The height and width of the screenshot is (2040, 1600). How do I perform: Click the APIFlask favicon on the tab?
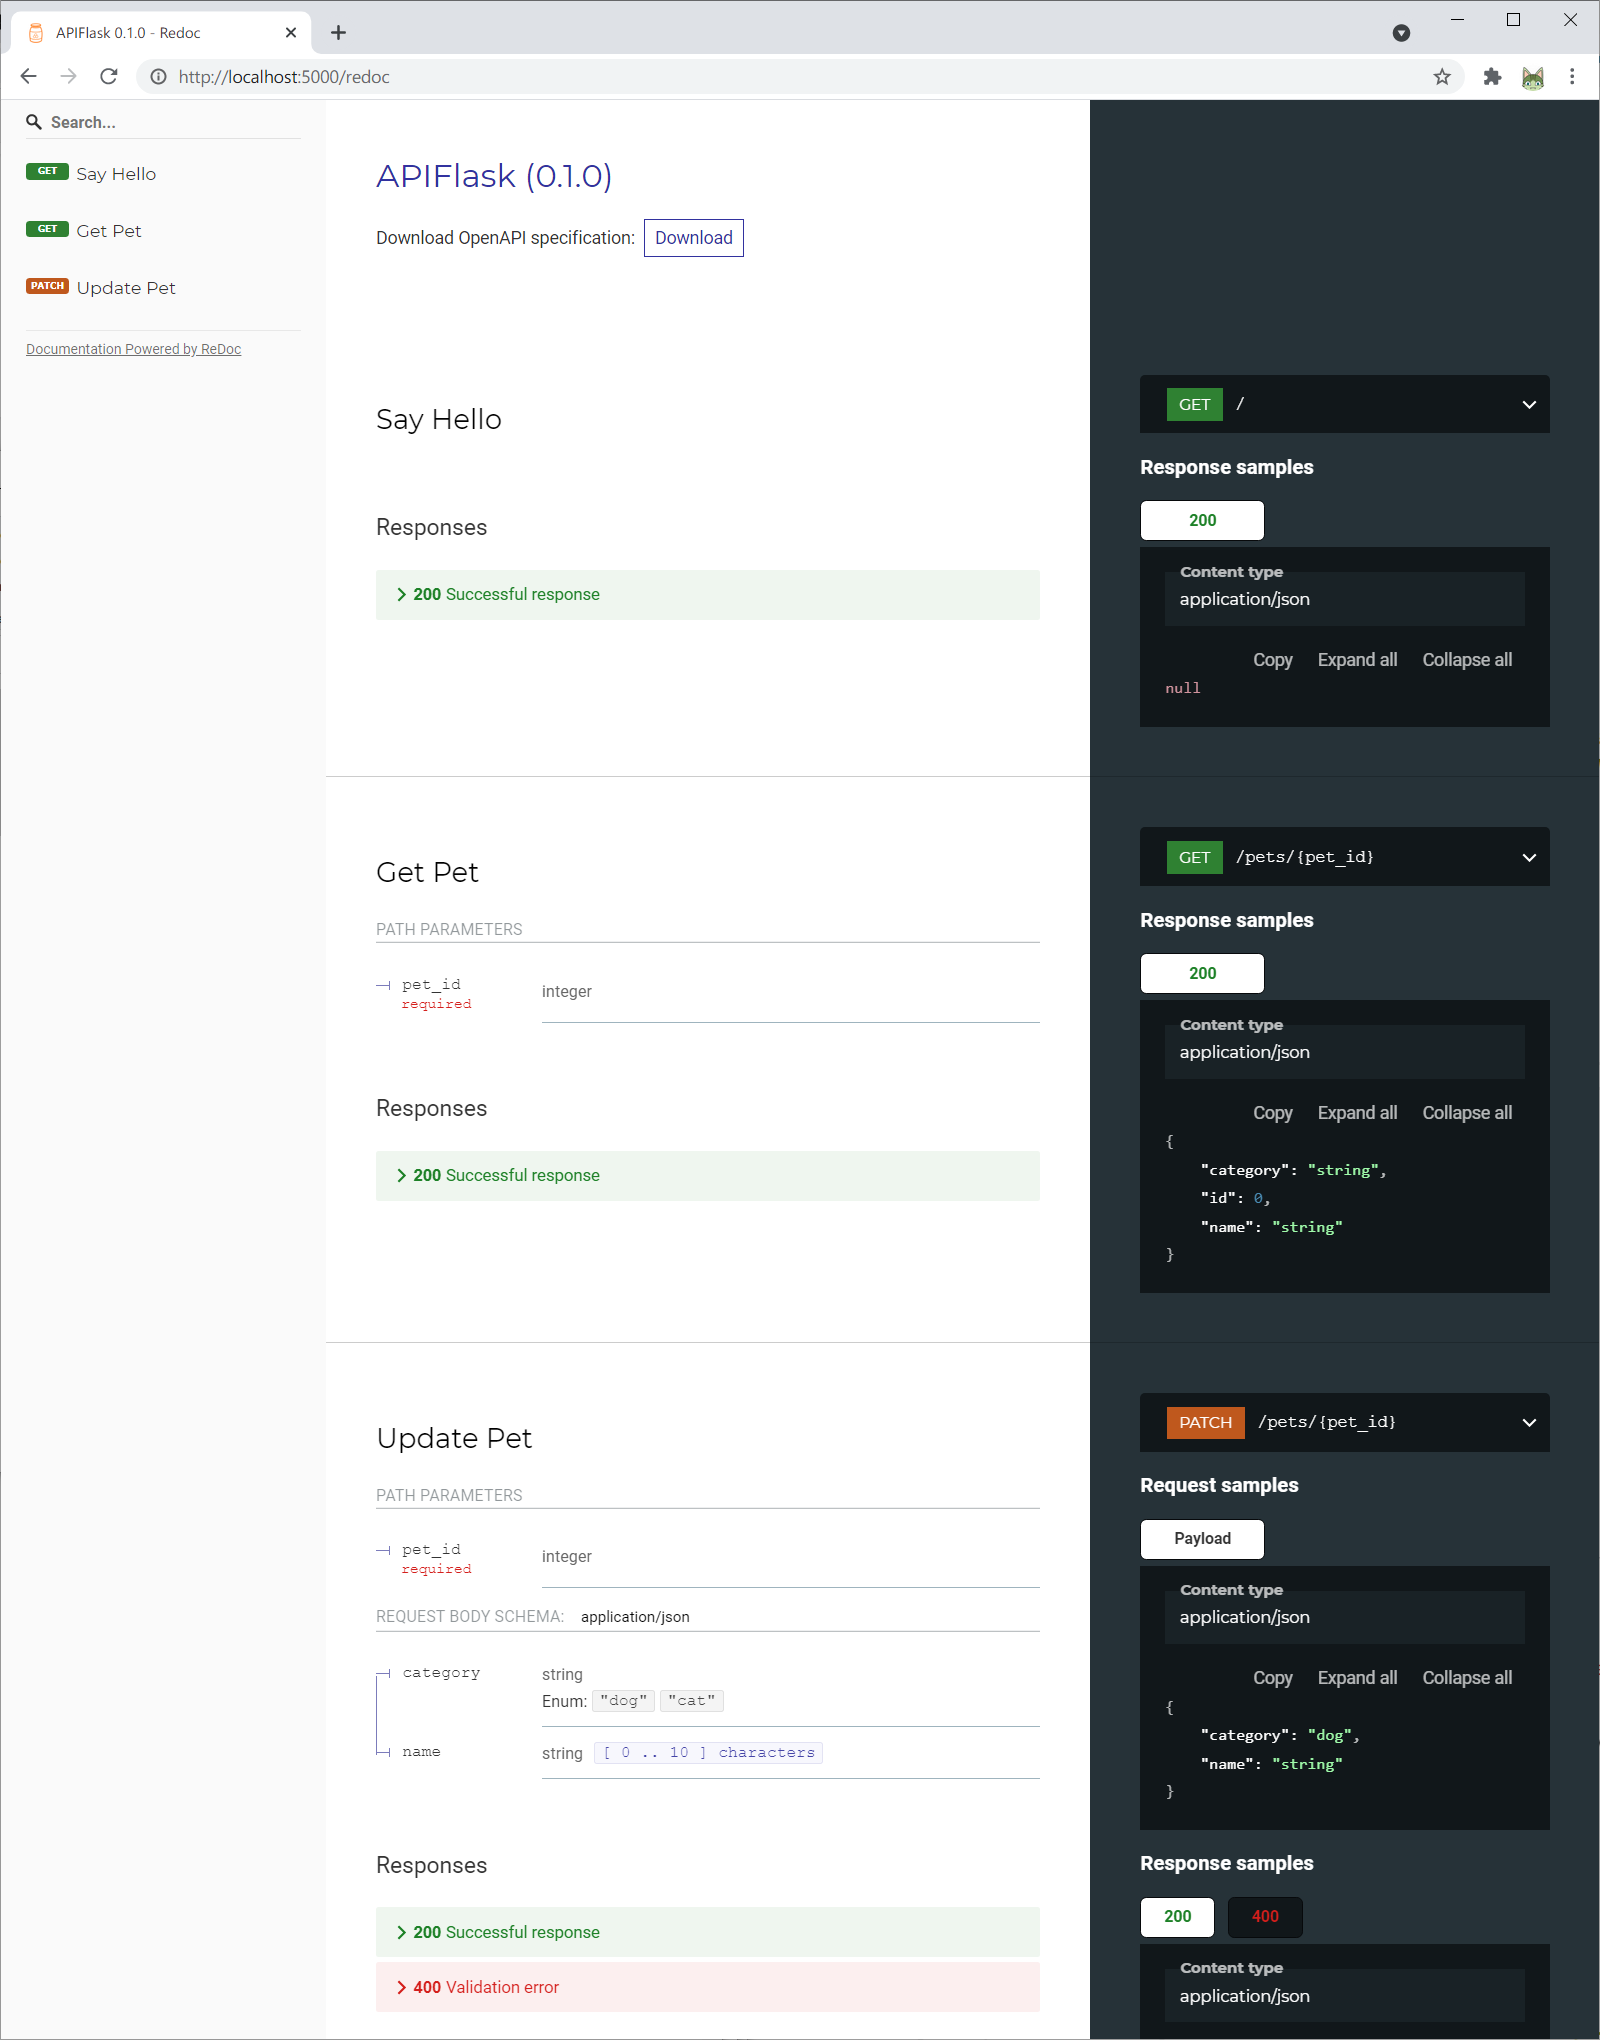34,32
